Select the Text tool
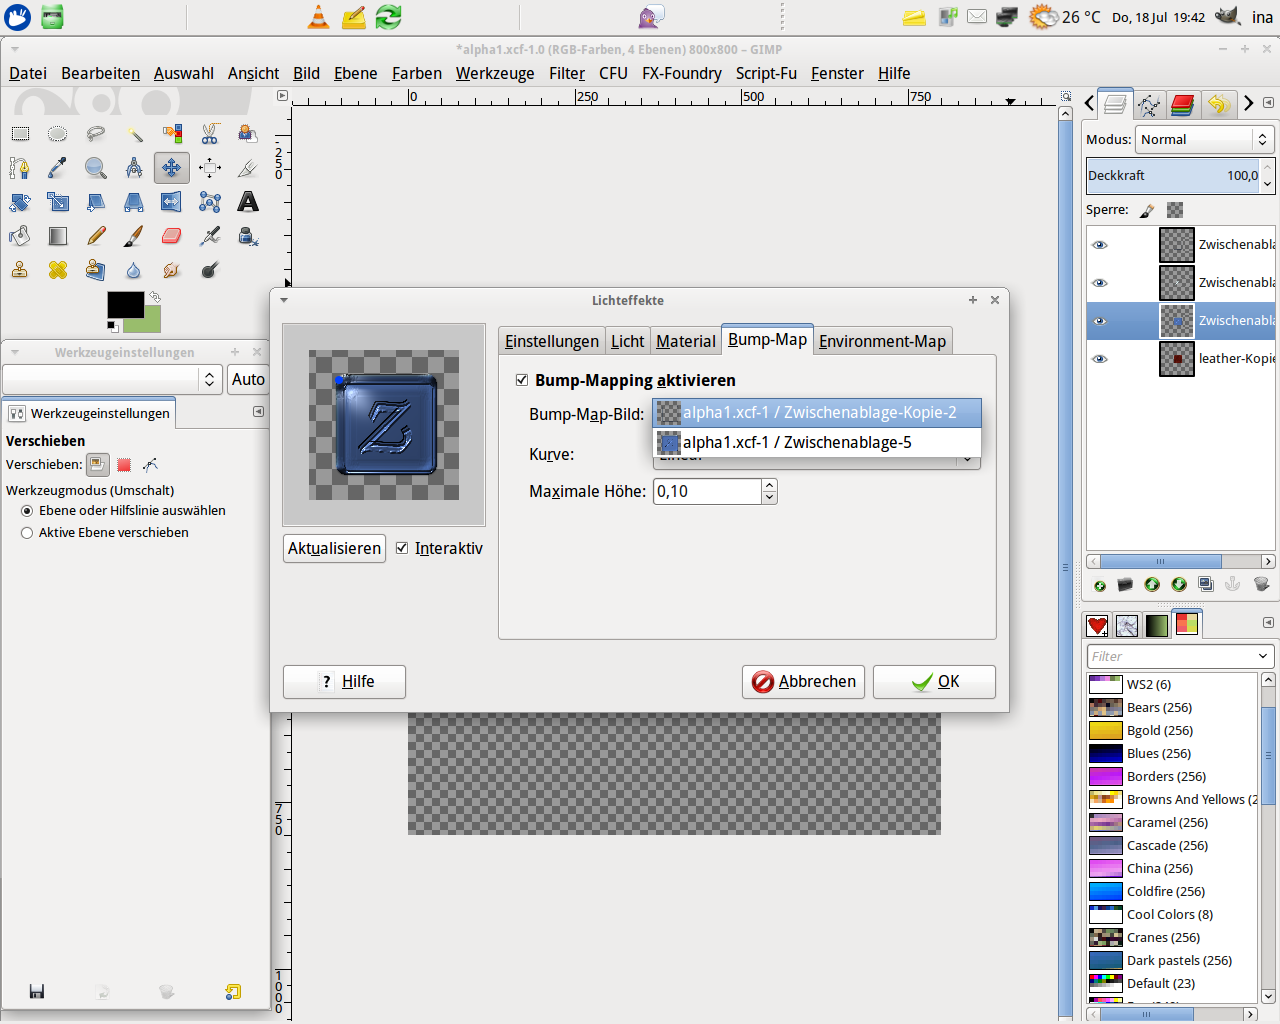 point(248,202)
